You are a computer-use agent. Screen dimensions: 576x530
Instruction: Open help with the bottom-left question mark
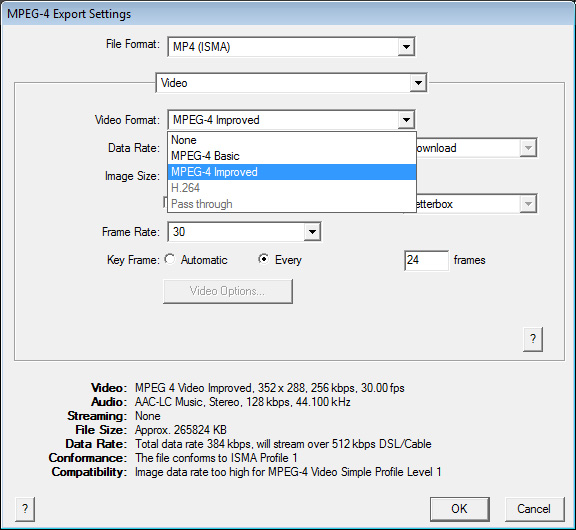25,509
